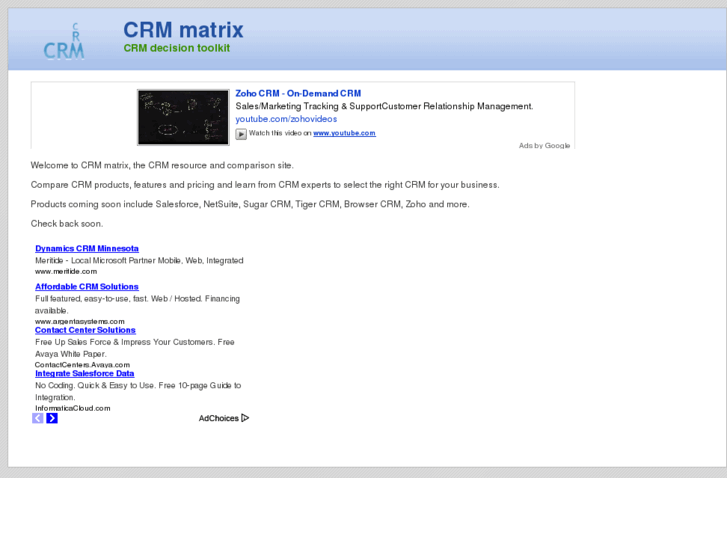Click the CRM matrix site title

[183, 30]
